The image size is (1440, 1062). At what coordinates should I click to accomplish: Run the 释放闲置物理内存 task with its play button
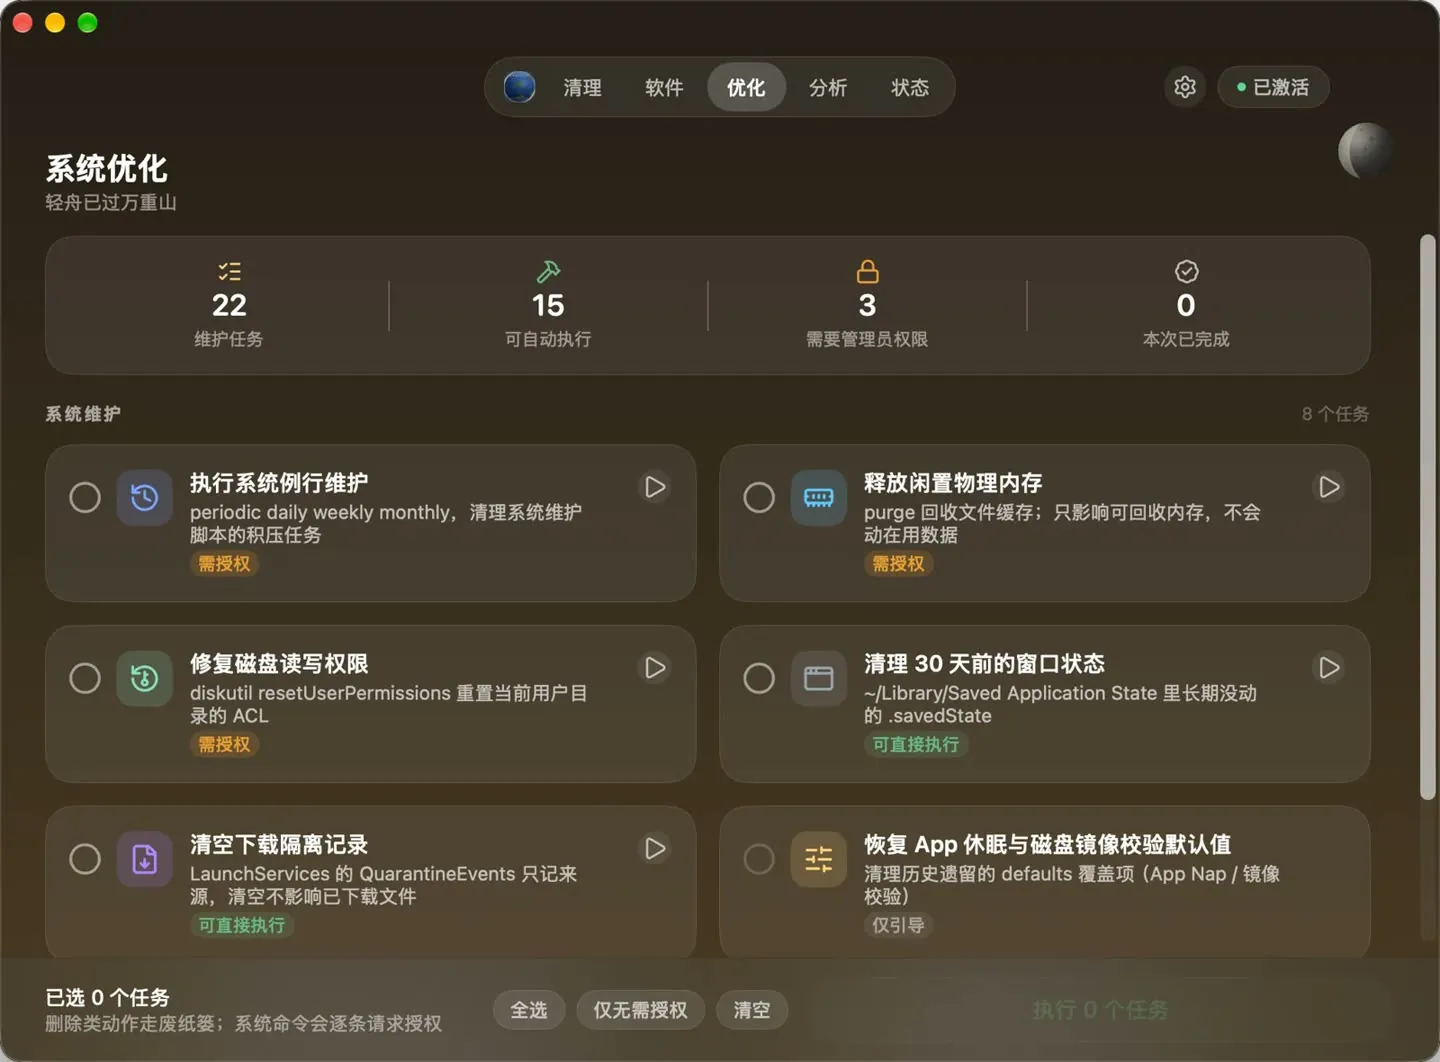coord(1329,487)
